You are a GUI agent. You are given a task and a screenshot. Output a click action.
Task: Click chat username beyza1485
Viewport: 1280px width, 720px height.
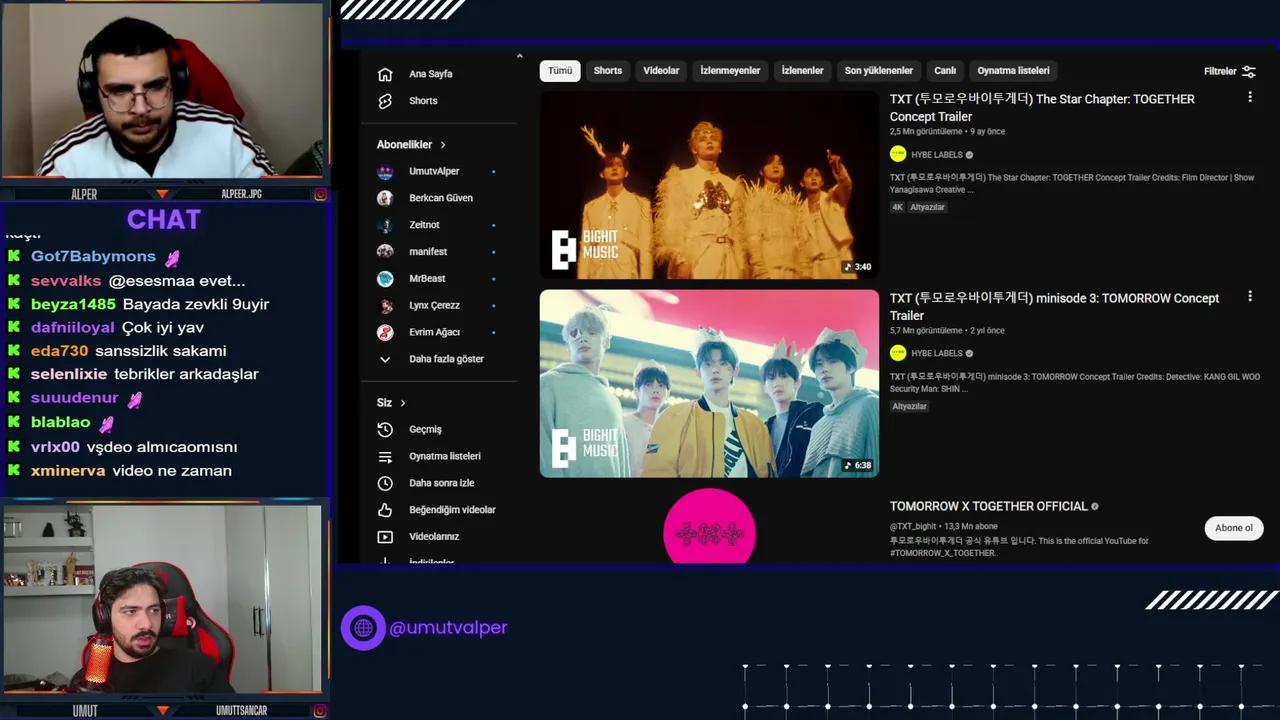(73, 304)
